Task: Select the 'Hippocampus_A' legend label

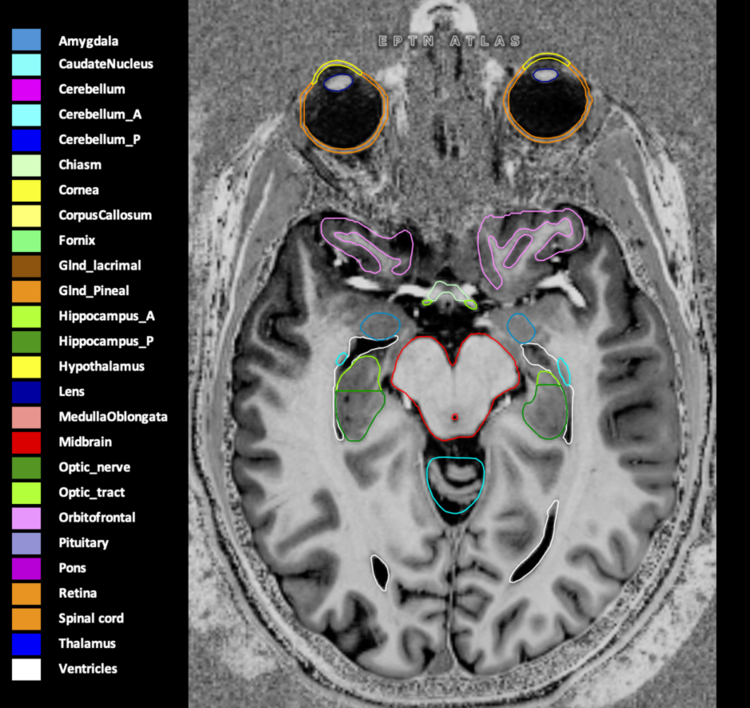Action: point(107,316)
